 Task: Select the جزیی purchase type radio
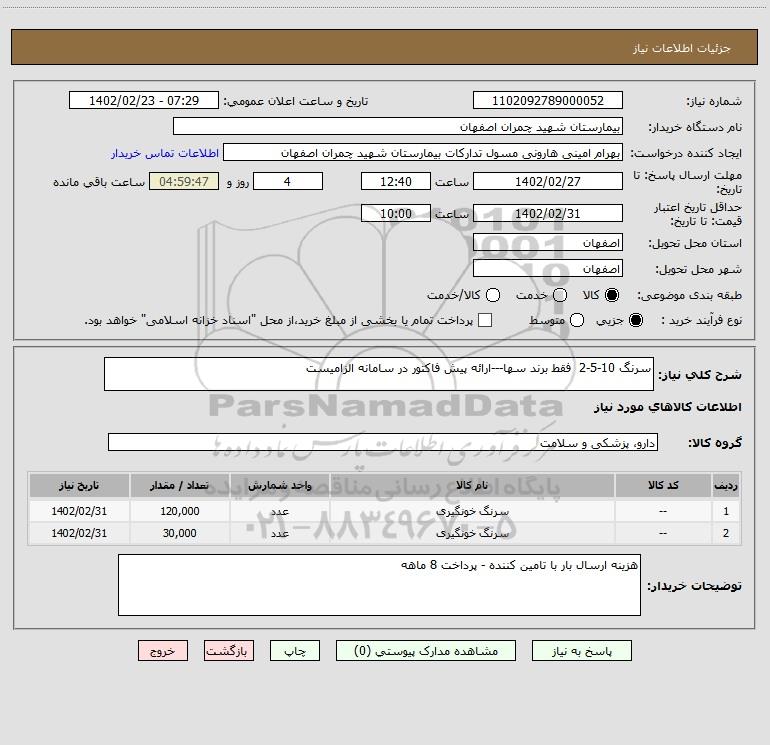click(x=636, y=320)
